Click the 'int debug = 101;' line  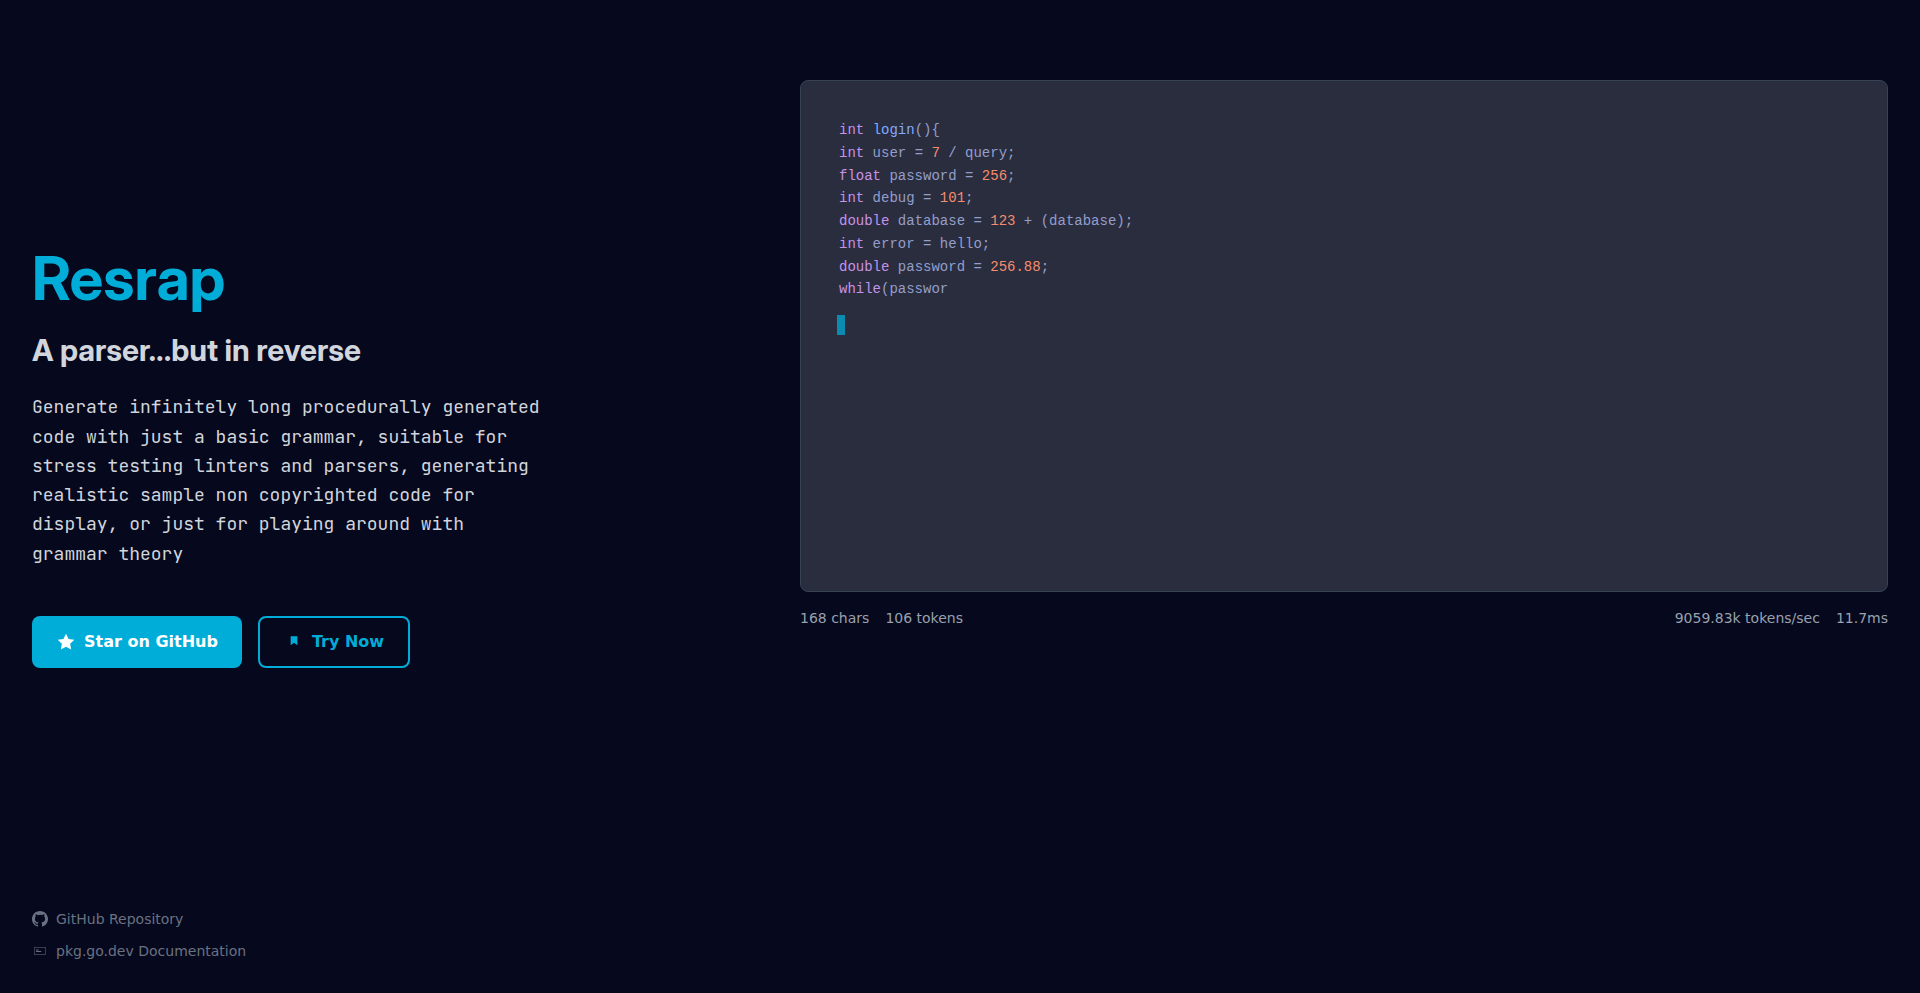pos(906,198)
